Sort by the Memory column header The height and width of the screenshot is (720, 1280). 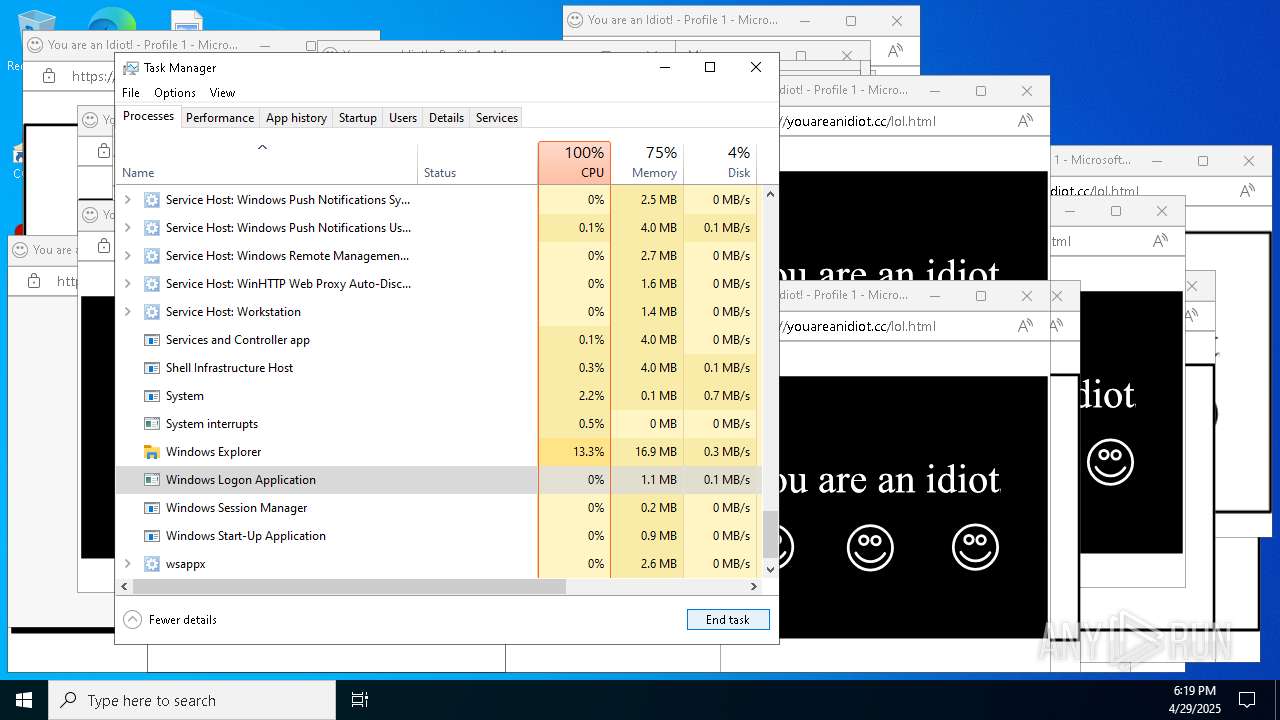(647, 164)
